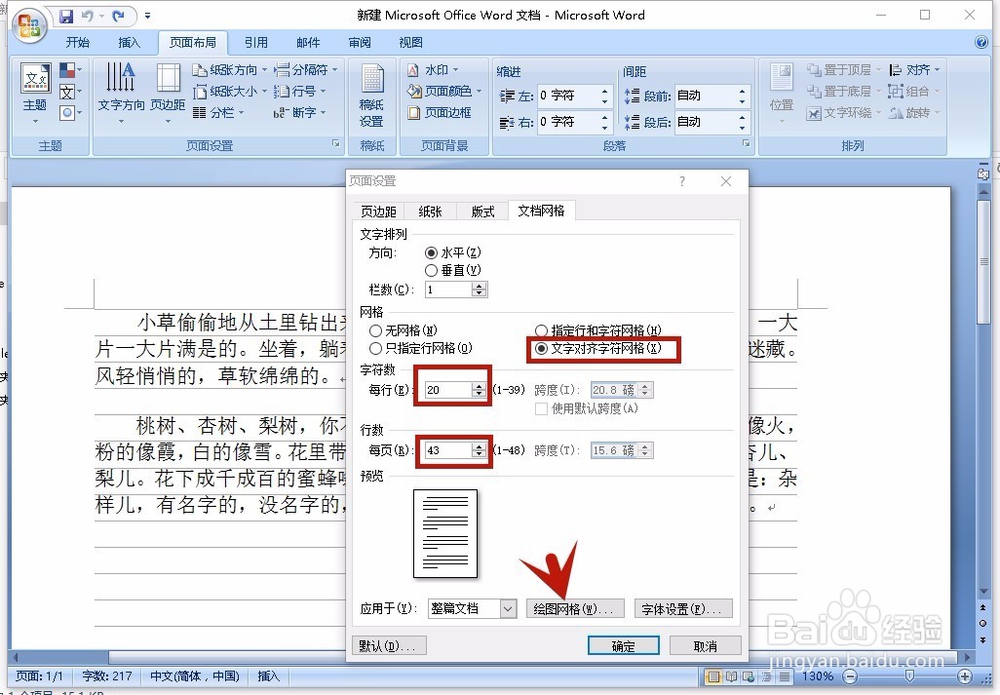Open the 主题 themes gallery
Image resolution: width=1000 pixels, height=695 pixels.
(35, 92)
